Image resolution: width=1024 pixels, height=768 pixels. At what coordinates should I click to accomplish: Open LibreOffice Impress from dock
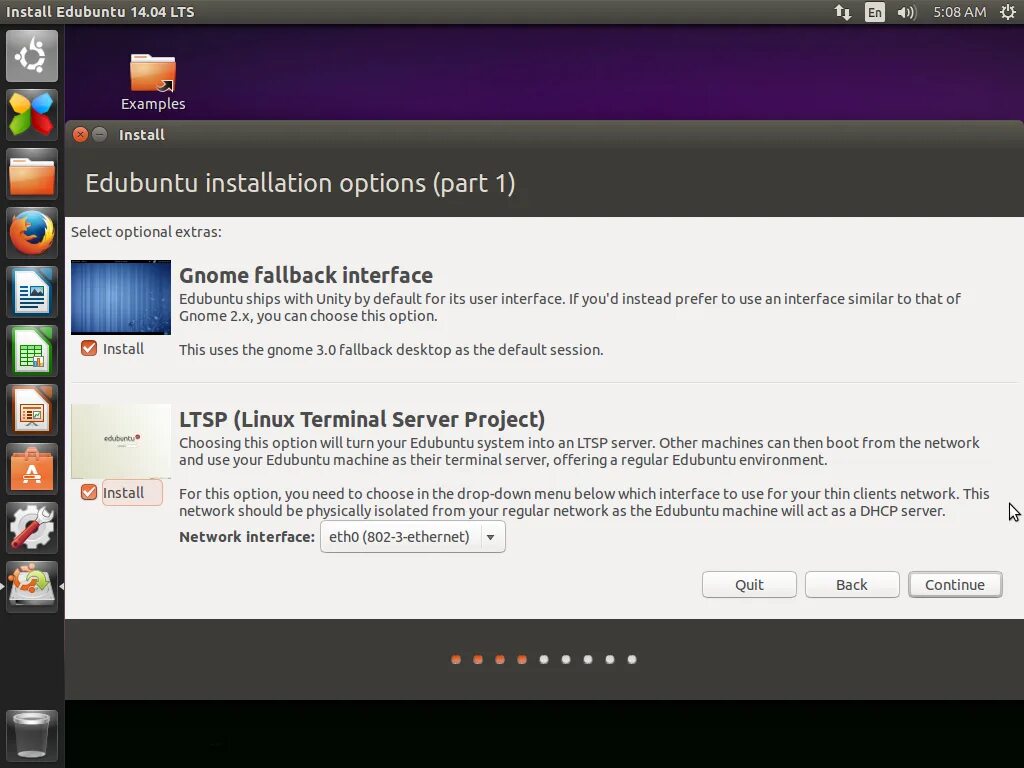(32, 410)
